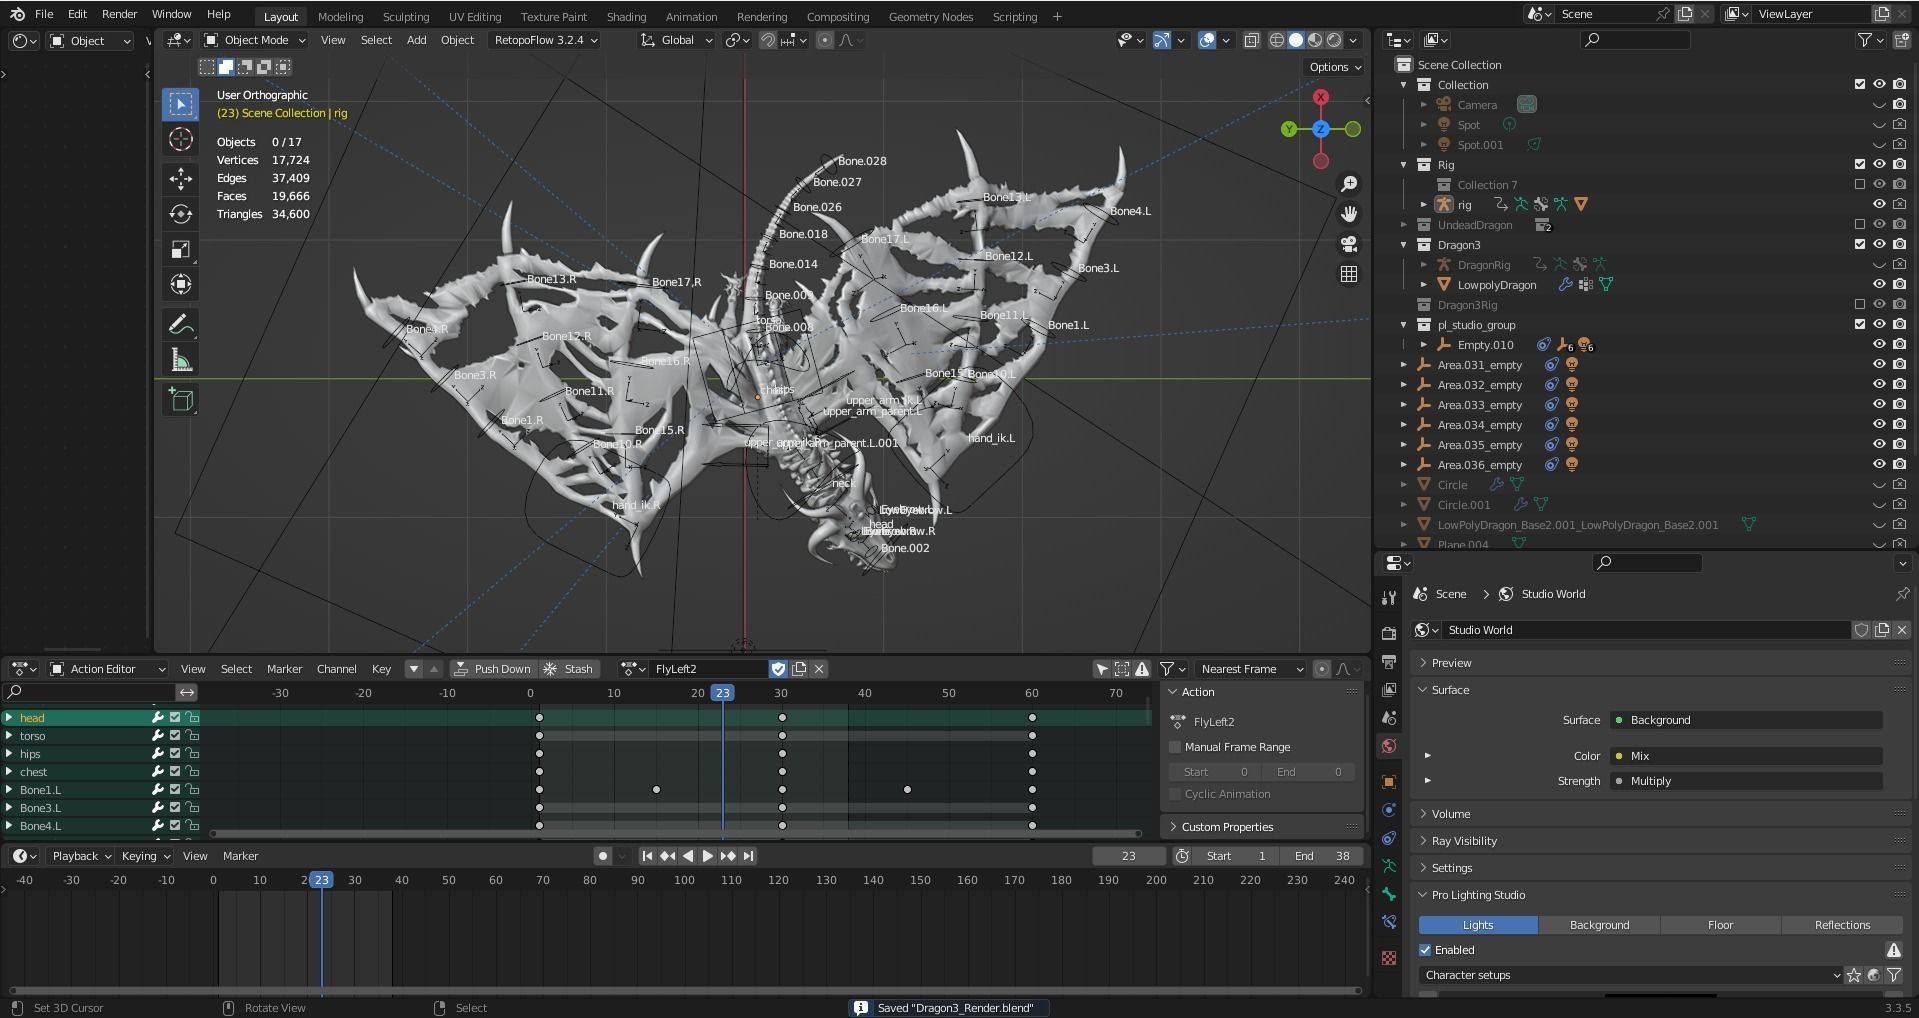This screenshot has width=1919, height=1018.
Task: Open the Render menu
Action: 119,14
